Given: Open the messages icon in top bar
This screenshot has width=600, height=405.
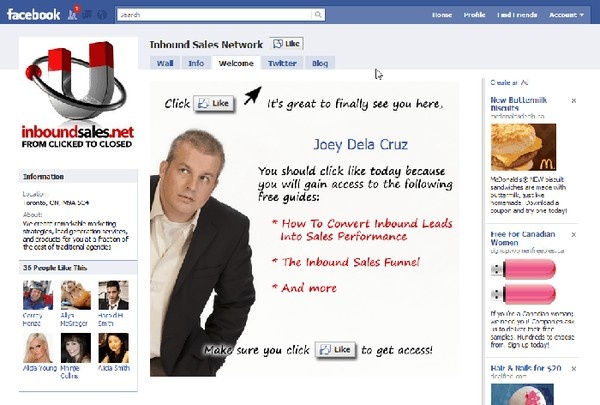Looking at the screenshot, I should coord(89,15).
